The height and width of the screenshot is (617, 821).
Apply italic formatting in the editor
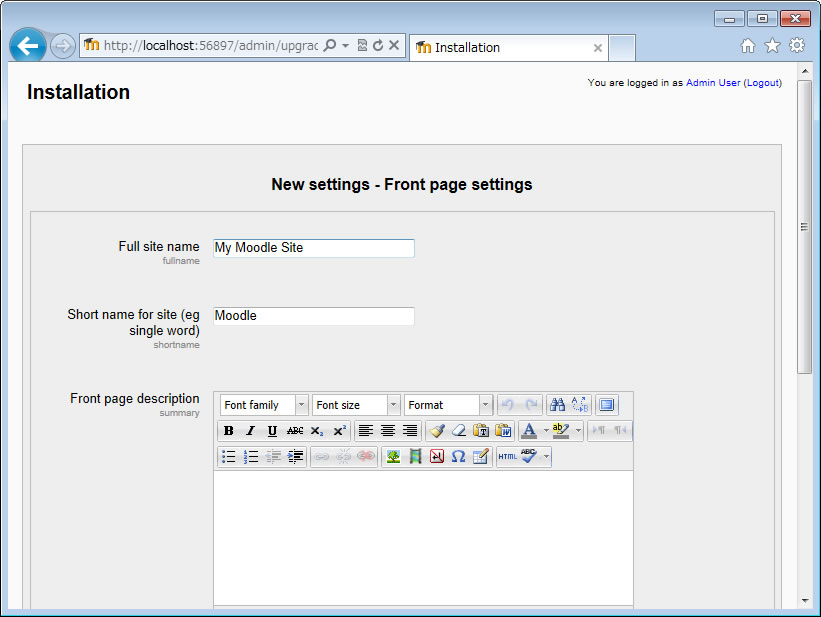point(250,431)
